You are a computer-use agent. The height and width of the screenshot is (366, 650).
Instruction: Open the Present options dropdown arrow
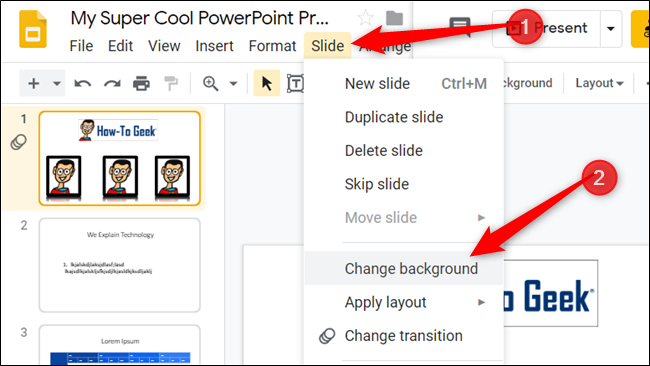click(611, 29)
